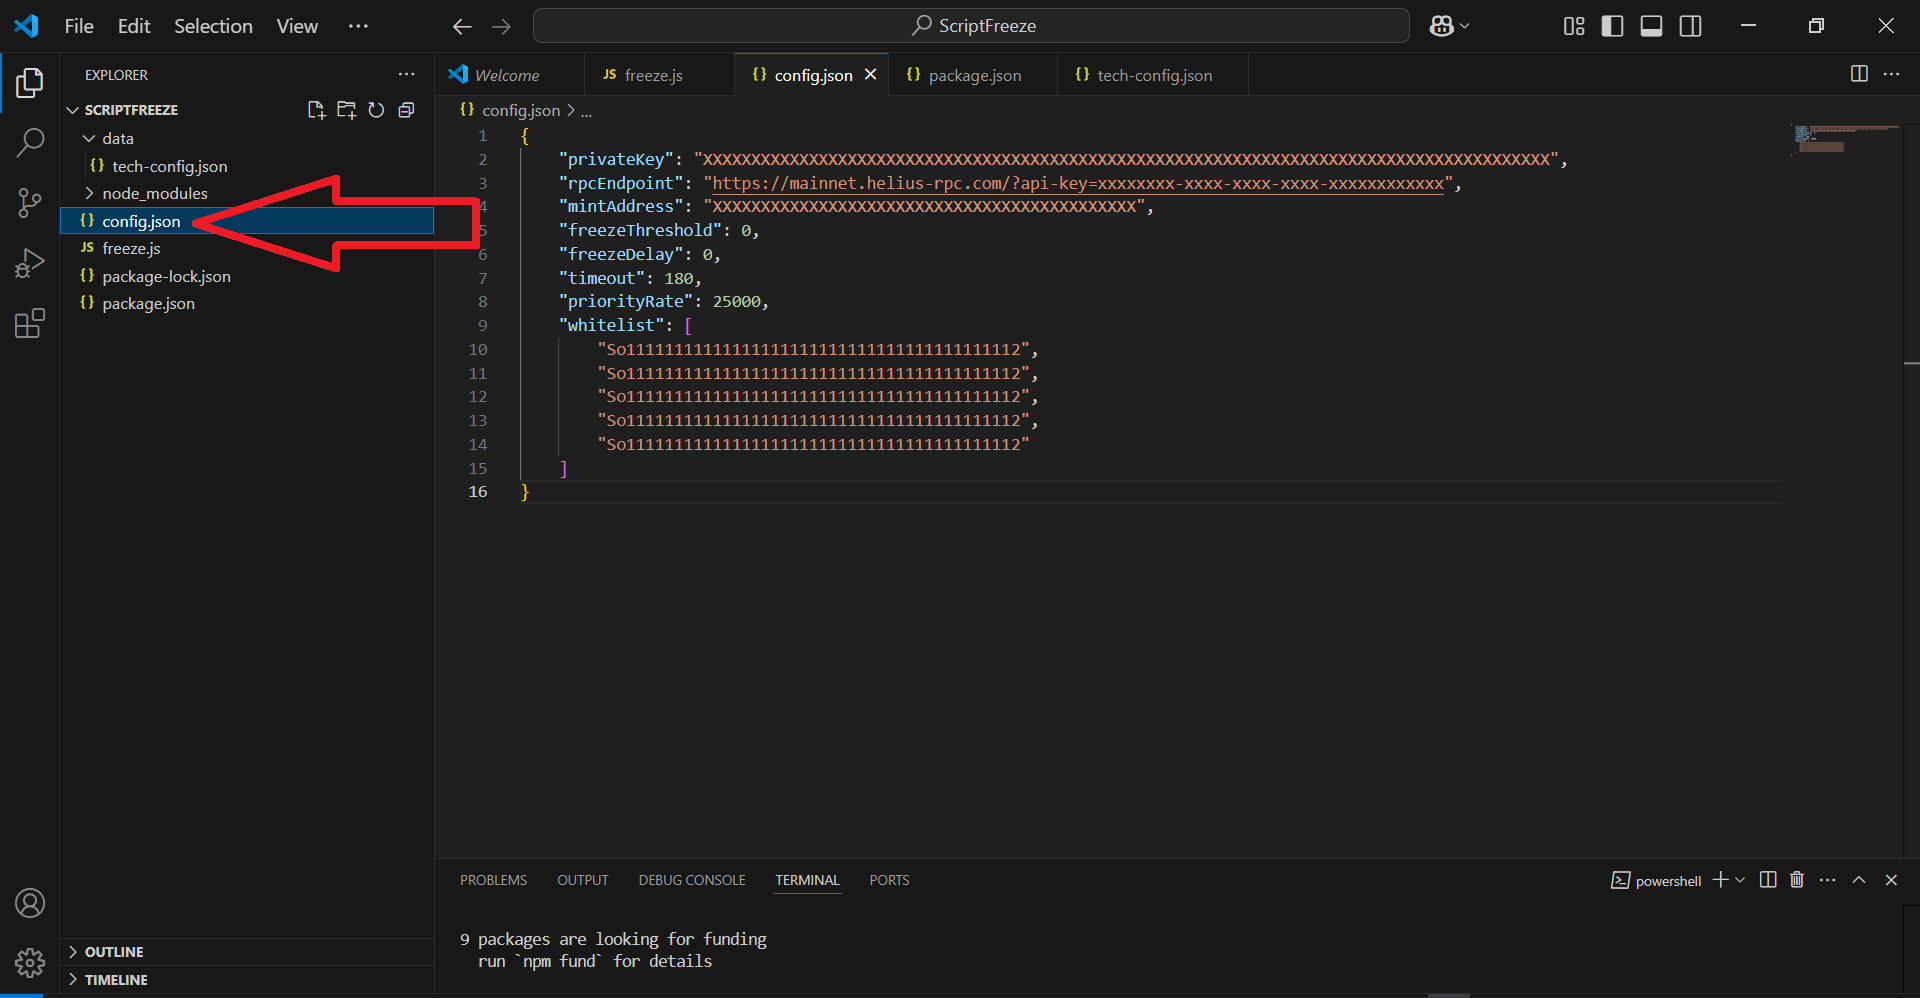Follow the helius-rpc endpoint URL link
Screen dimensions: 1920x998
[1078, 183]
